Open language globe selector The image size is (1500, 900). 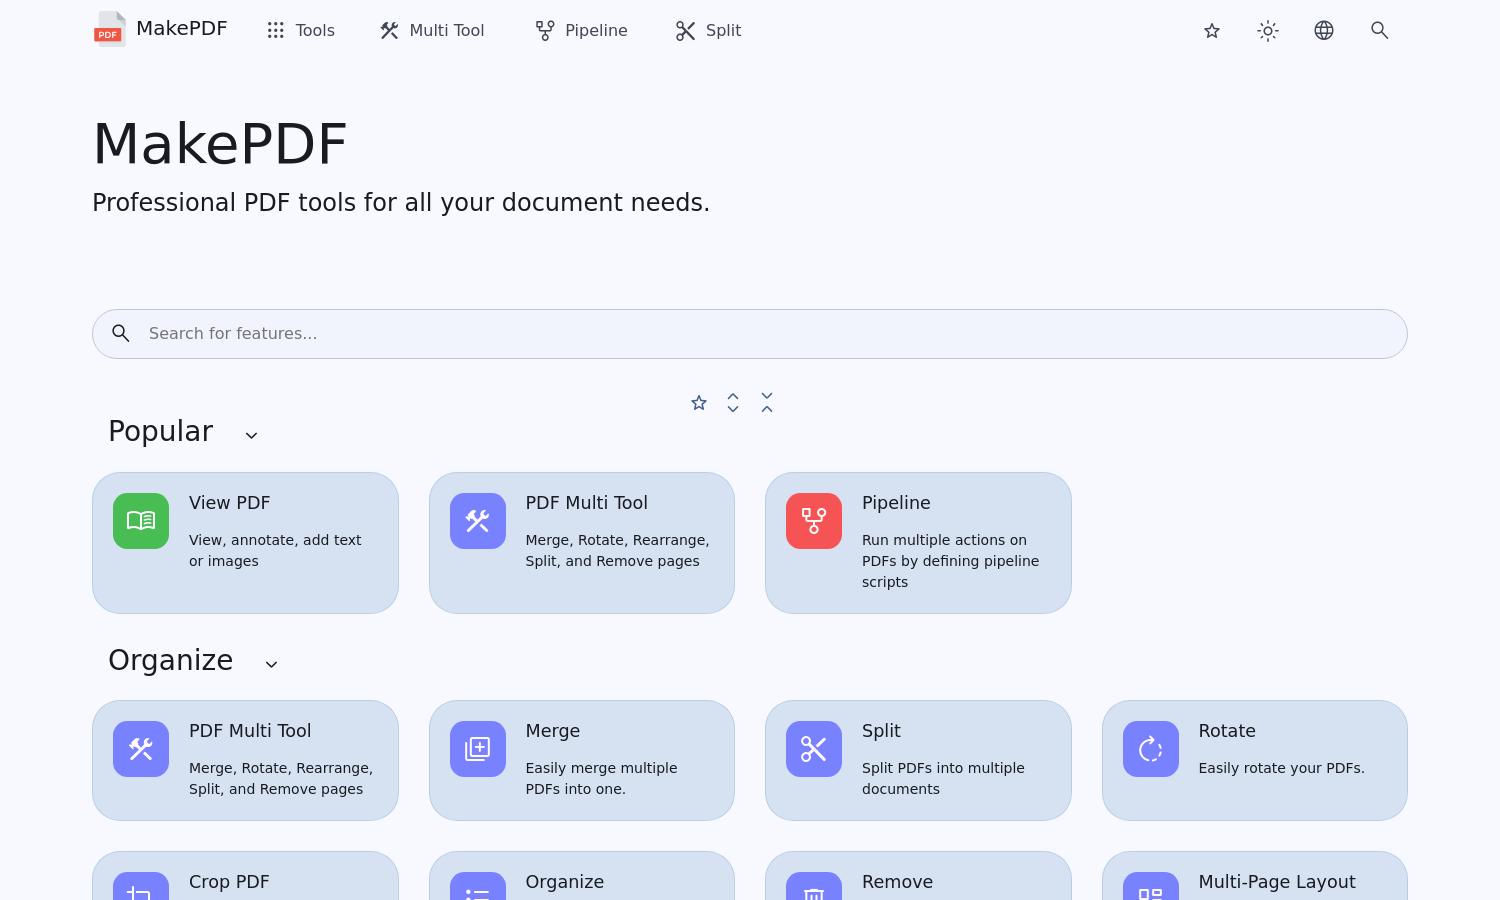[1324, 31]
